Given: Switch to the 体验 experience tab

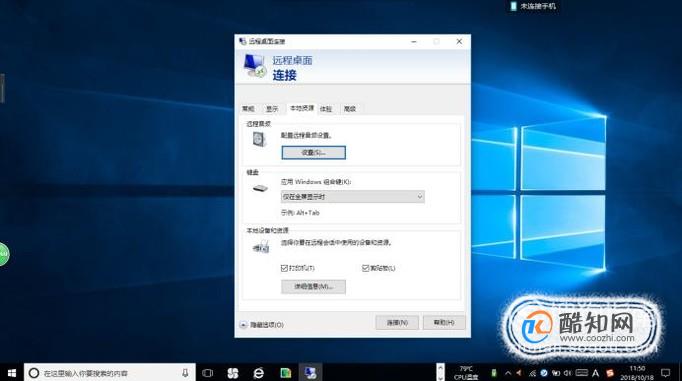Looking at the screenshot, I should tap(326, 109).
